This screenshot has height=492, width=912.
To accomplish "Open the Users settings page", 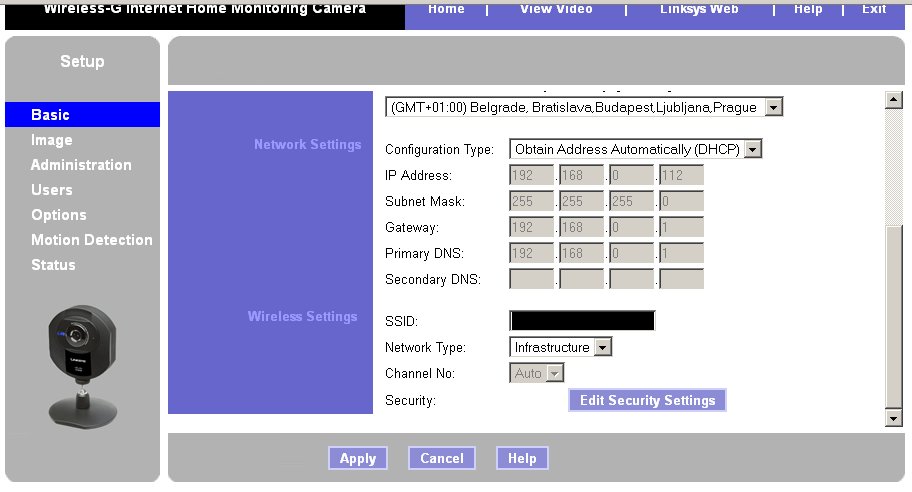I will point(51,190).
